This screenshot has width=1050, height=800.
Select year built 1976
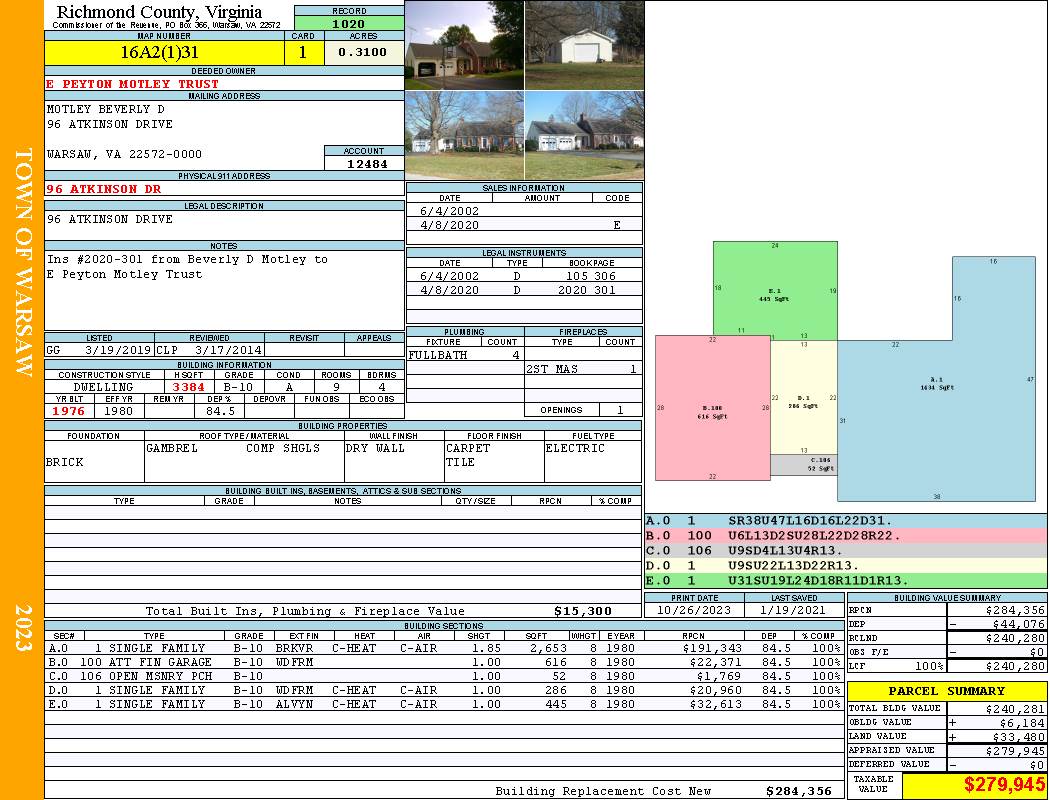pos(68,411)
